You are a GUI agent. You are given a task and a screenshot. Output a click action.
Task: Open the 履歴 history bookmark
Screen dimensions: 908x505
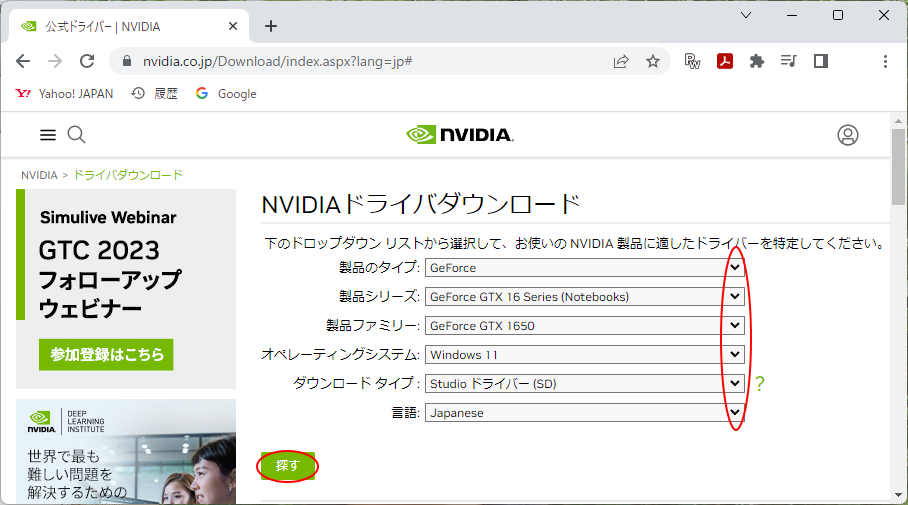pos(155,93)
